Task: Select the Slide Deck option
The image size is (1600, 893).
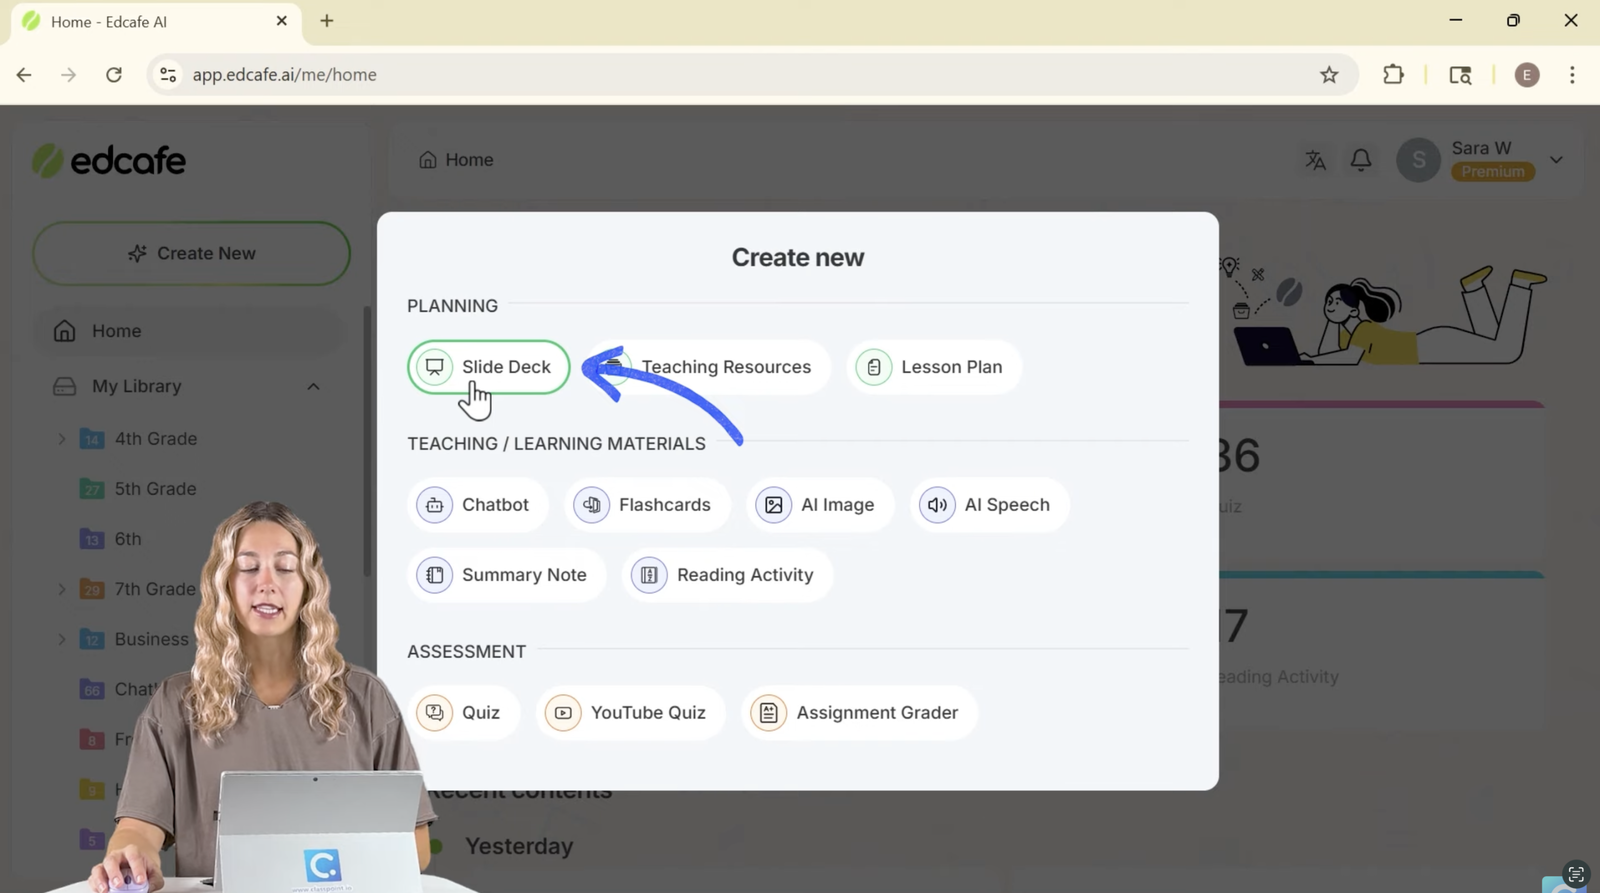Action: (x=489, y=367)
